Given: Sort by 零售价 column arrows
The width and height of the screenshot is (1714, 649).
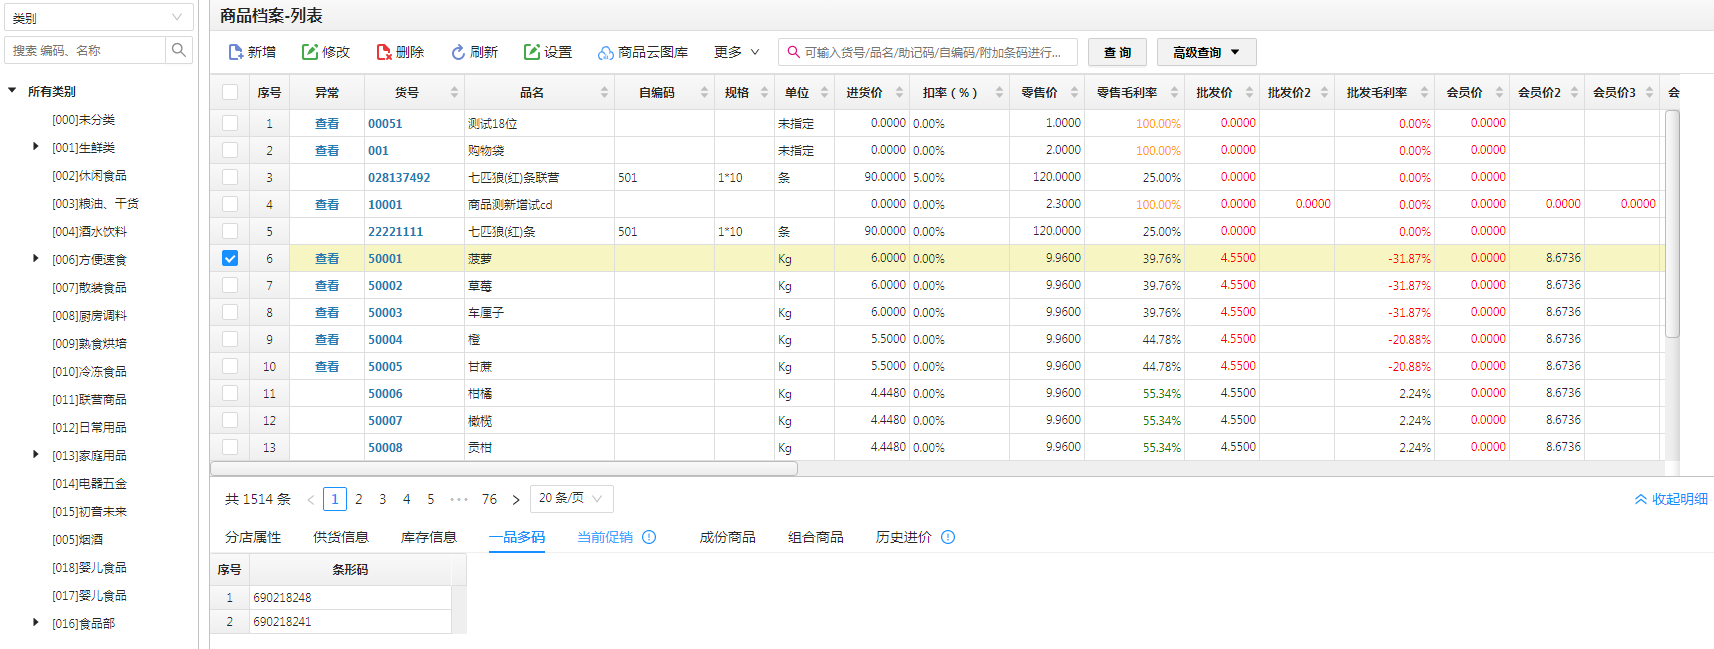Looking at the screenshot, I should click(1074, 92).
